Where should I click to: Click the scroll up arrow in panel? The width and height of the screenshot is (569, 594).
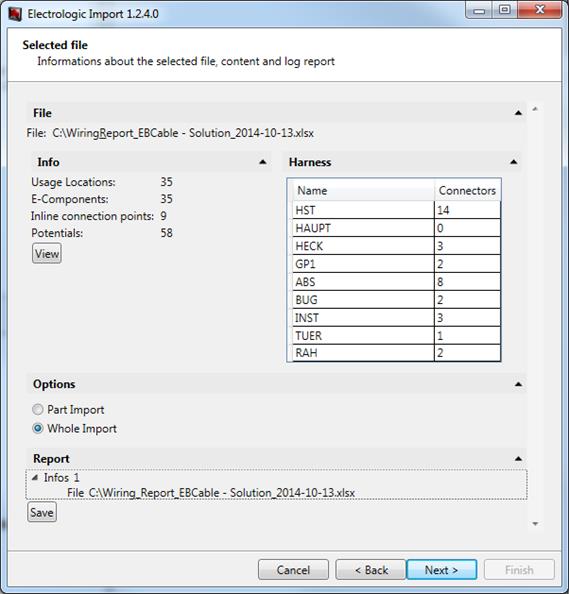coord(535,109)
